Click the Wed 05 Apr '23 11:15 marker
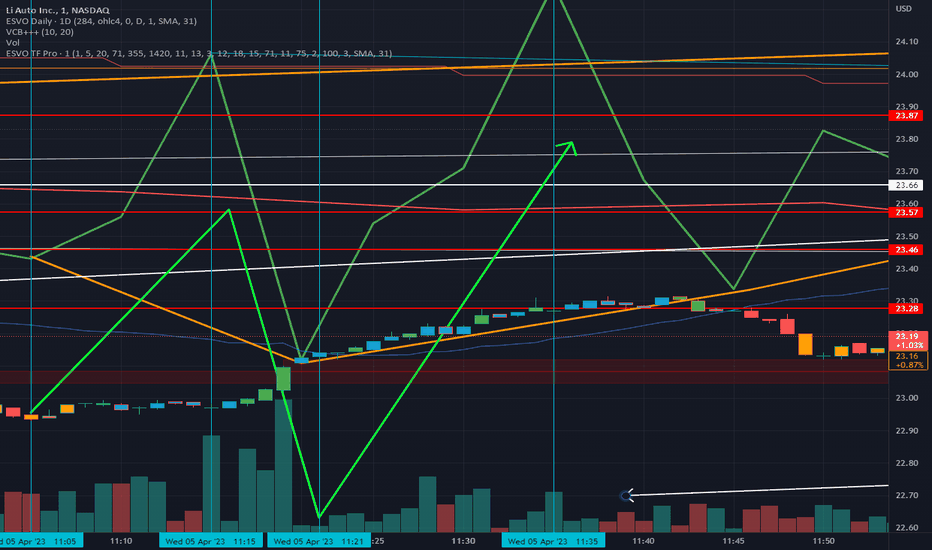Viewport: 932px width, 550px height. [x=210, y=541]
